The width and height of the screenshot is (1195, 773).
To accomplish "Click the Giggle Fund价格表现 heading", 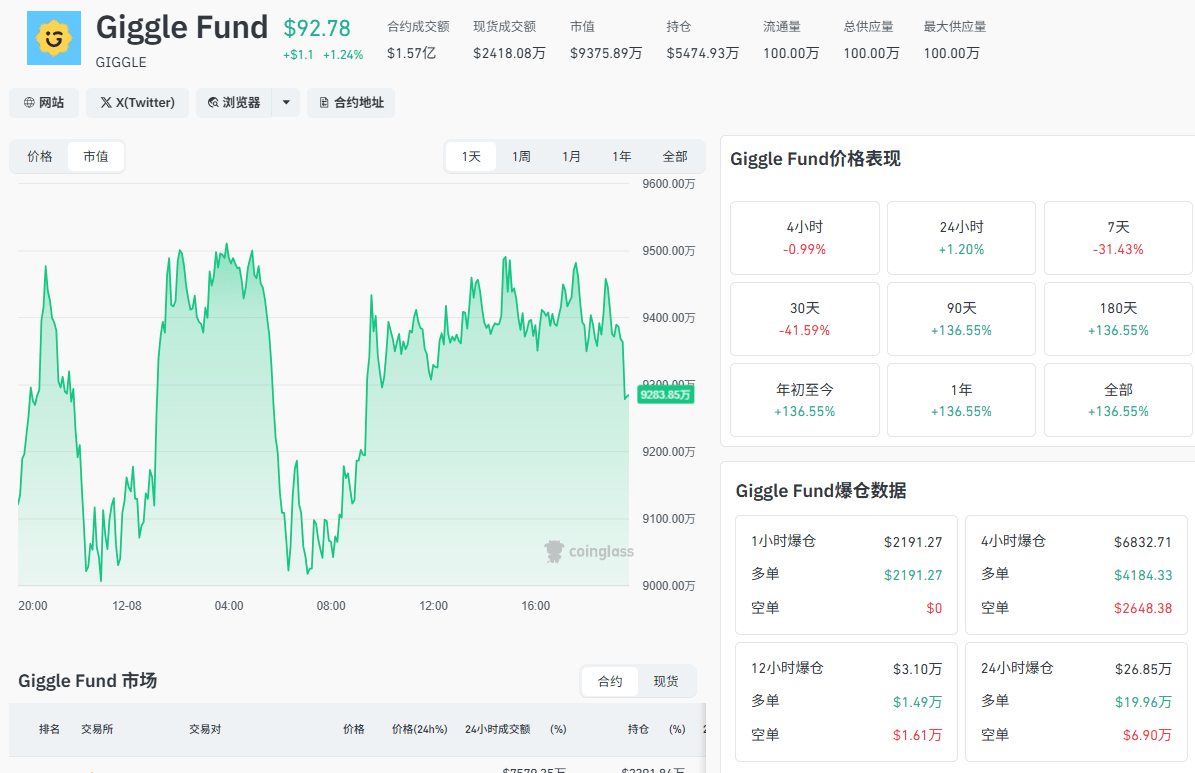I will click(x=815, y=159).
